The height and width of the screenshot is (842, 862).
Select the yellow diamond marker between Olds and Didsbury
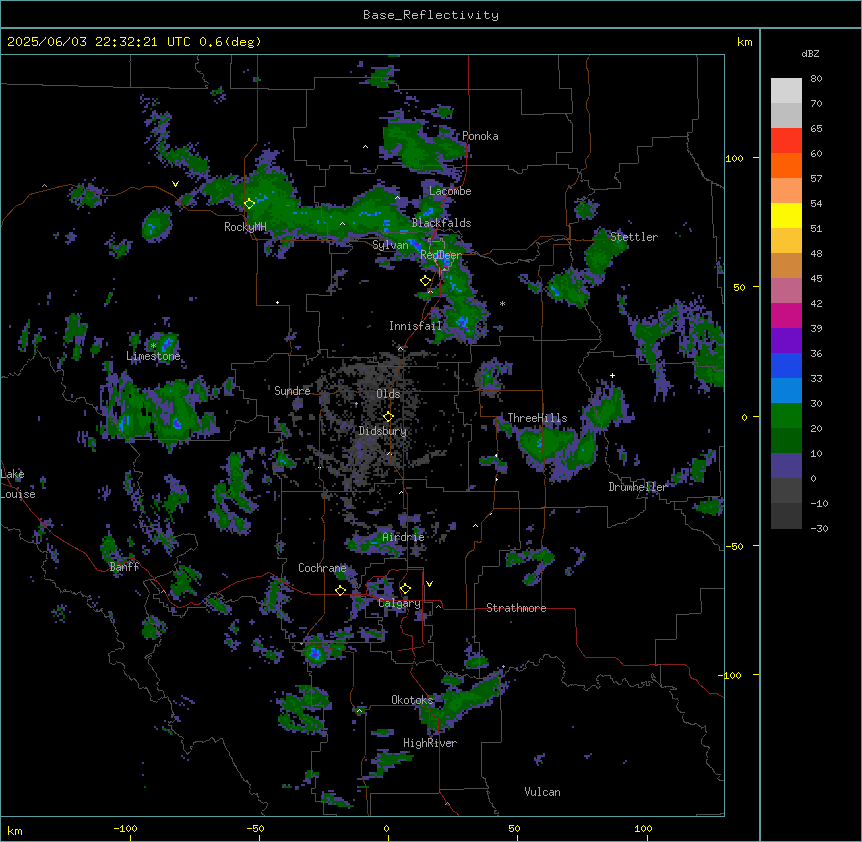click(388, 416)
